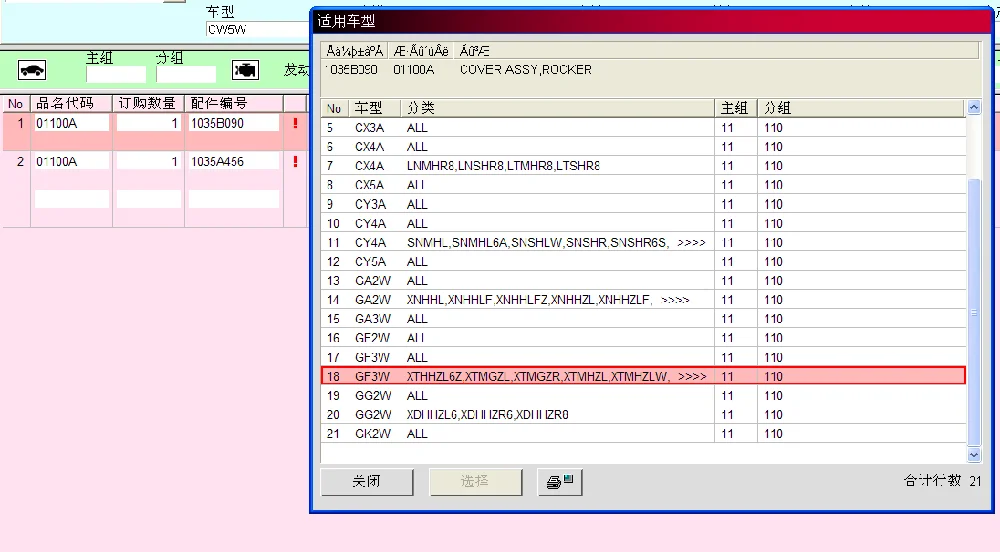Select row 7 CX4A LNMHR8 entry
The height and width of the screenshot is (552, 1000).
coord(643,166)
